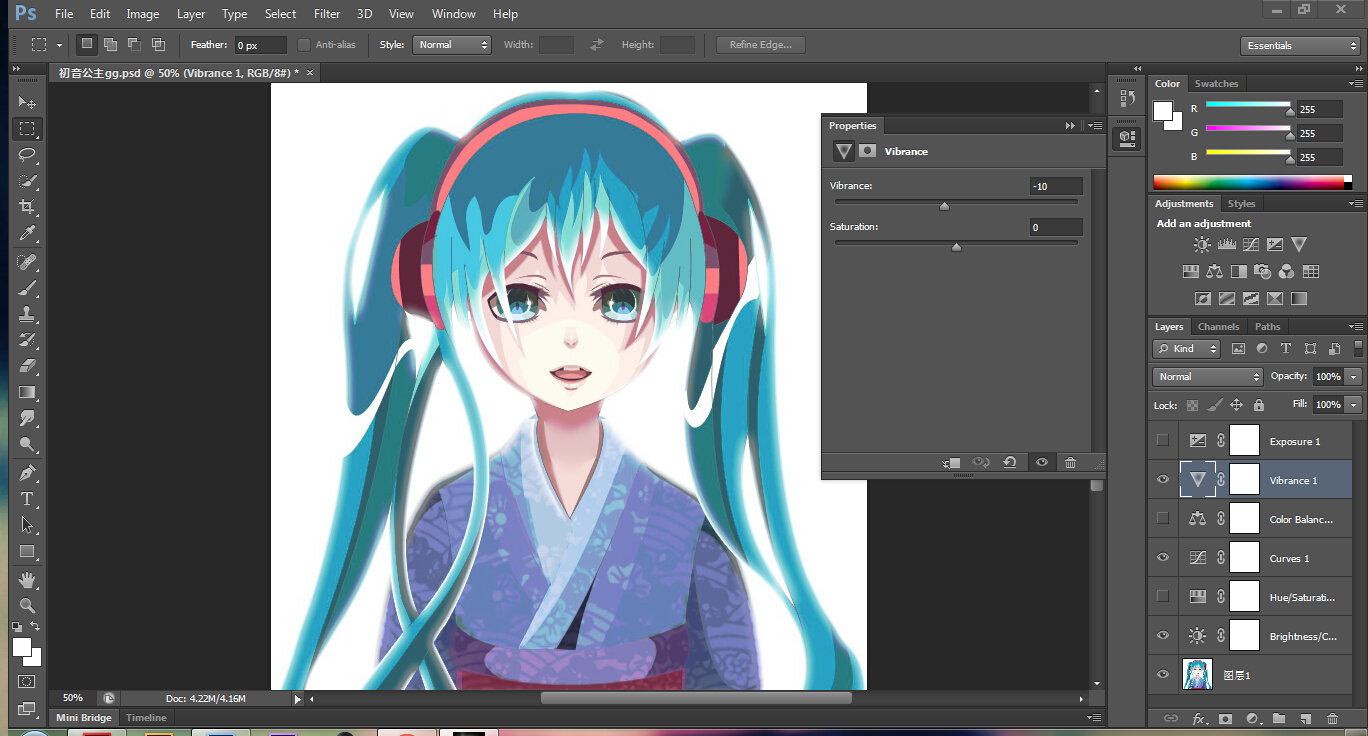Viewport: 1368px width, 736px height.
Task: Select the Hand tool
Action: click(x=27, y=579)
